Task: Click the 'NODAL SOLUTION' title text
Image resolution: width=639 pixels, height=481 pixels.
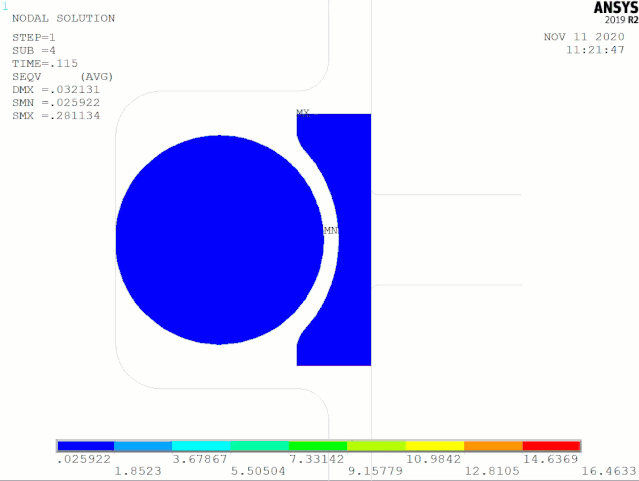Action: pos(64,18)
